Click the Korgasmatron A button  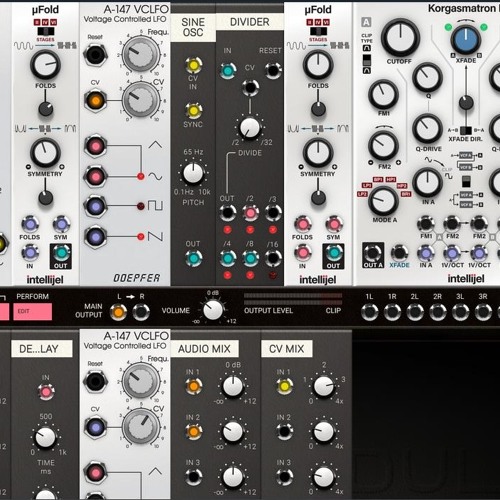[x=366, y=22]
